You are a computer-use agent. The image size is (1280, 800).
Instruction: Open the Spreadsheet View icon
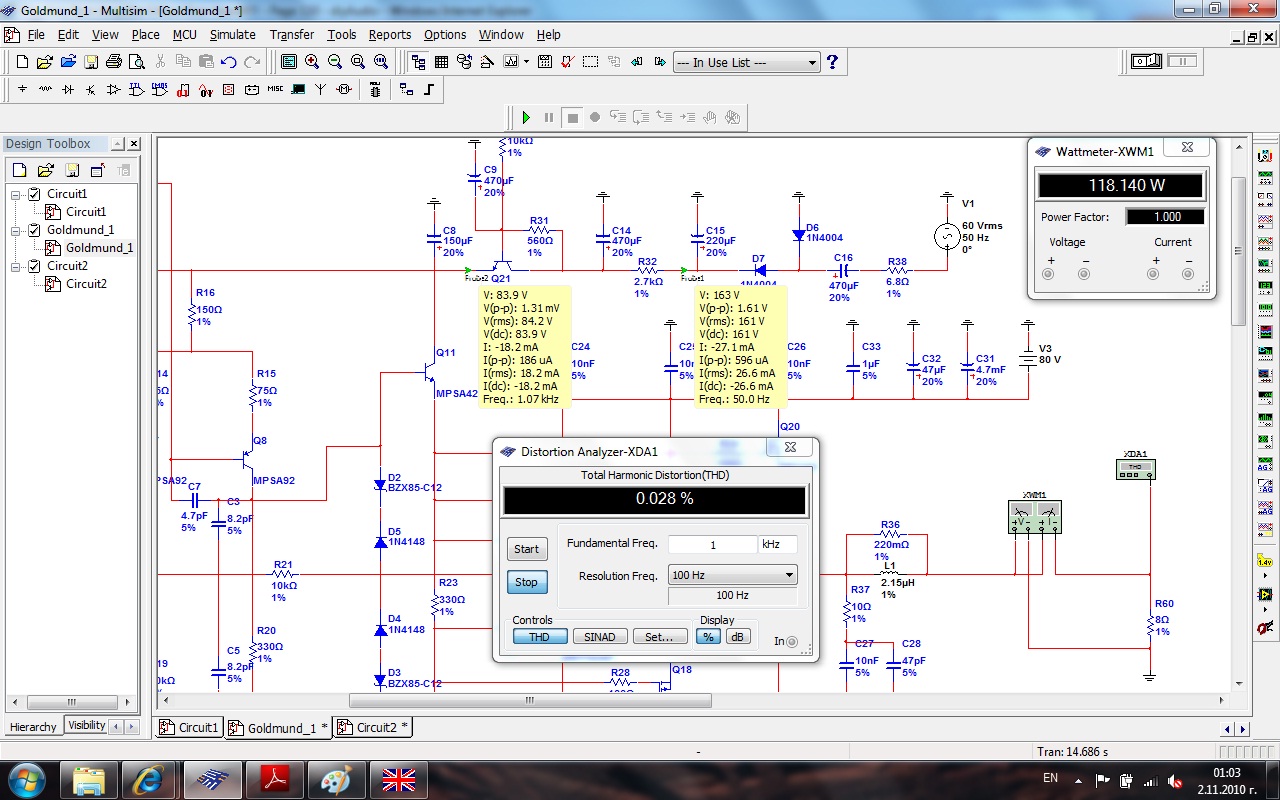click(x=442, y=62)
